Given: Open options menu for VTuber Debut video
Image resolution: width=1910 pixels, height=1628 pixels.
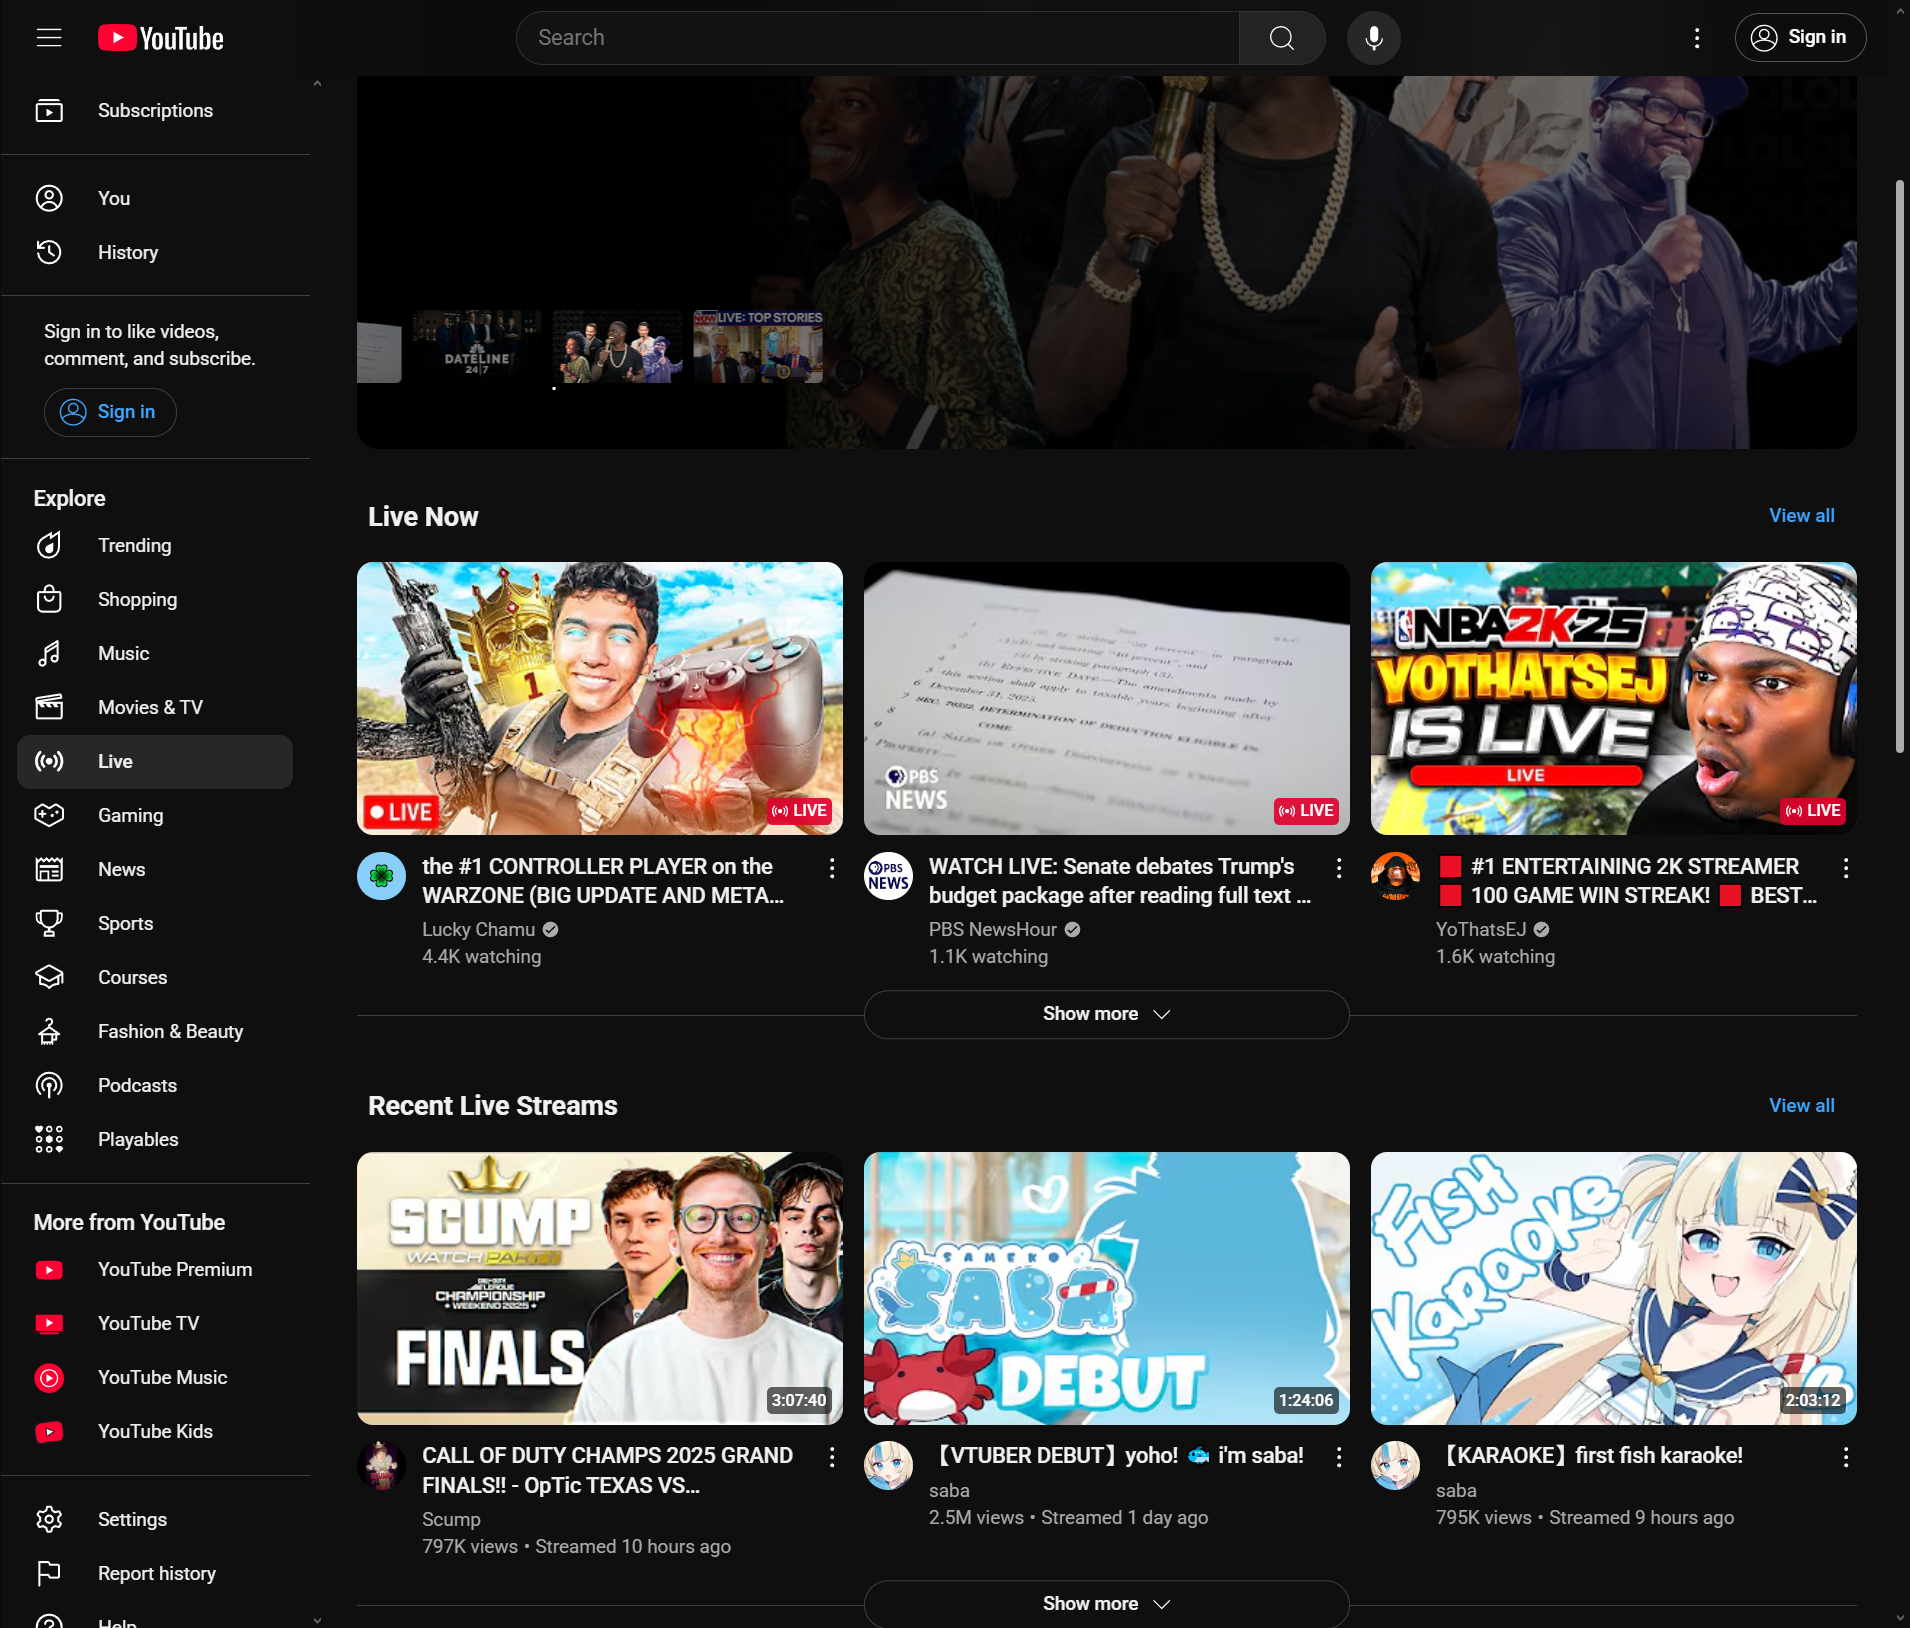Looking at the screenshot, I should click(x=1339, y=1457).
